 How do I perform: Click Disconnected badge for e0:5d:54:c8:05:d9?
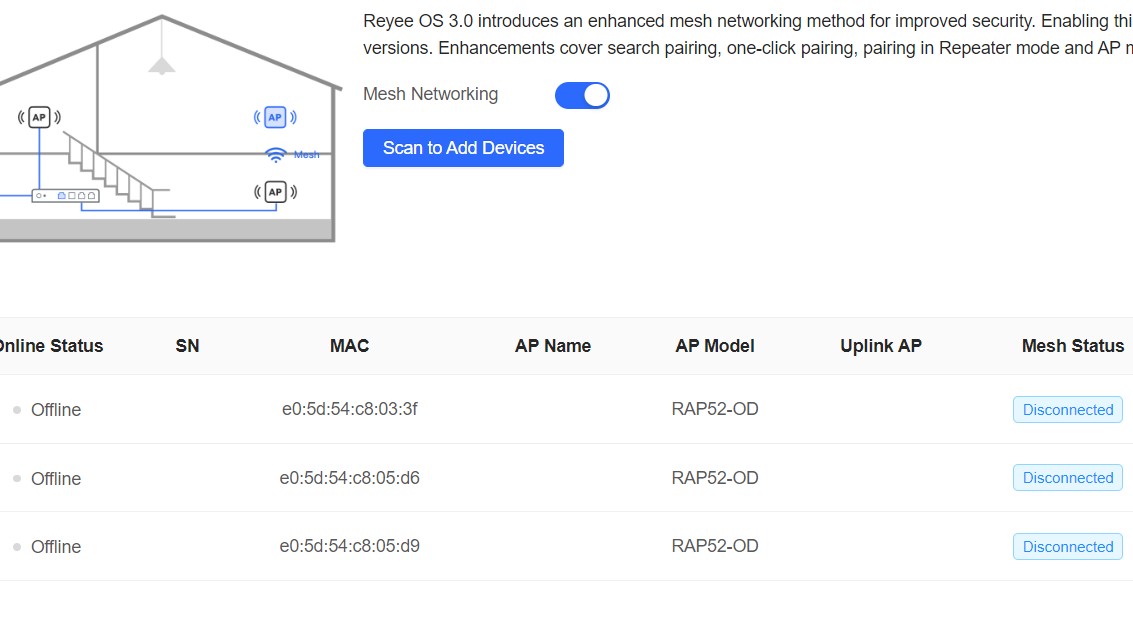click(x=1067, y=547)
